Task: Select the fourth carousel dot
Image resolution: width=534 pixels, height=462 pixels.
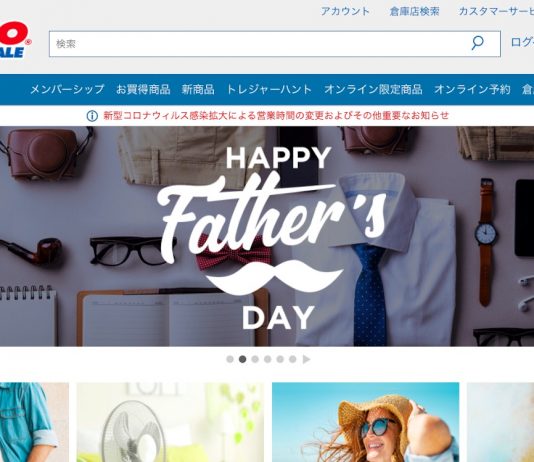Action: point(268,359)
